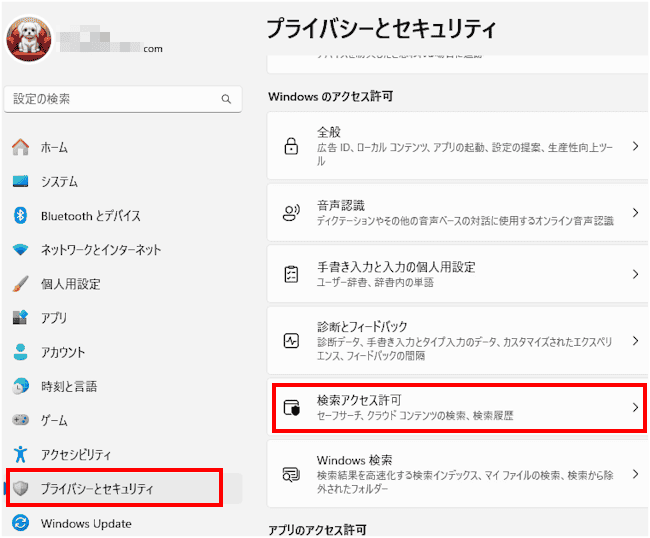
Task: Click the speech recognition icon beside 音声認識
Action: point(291,213)
